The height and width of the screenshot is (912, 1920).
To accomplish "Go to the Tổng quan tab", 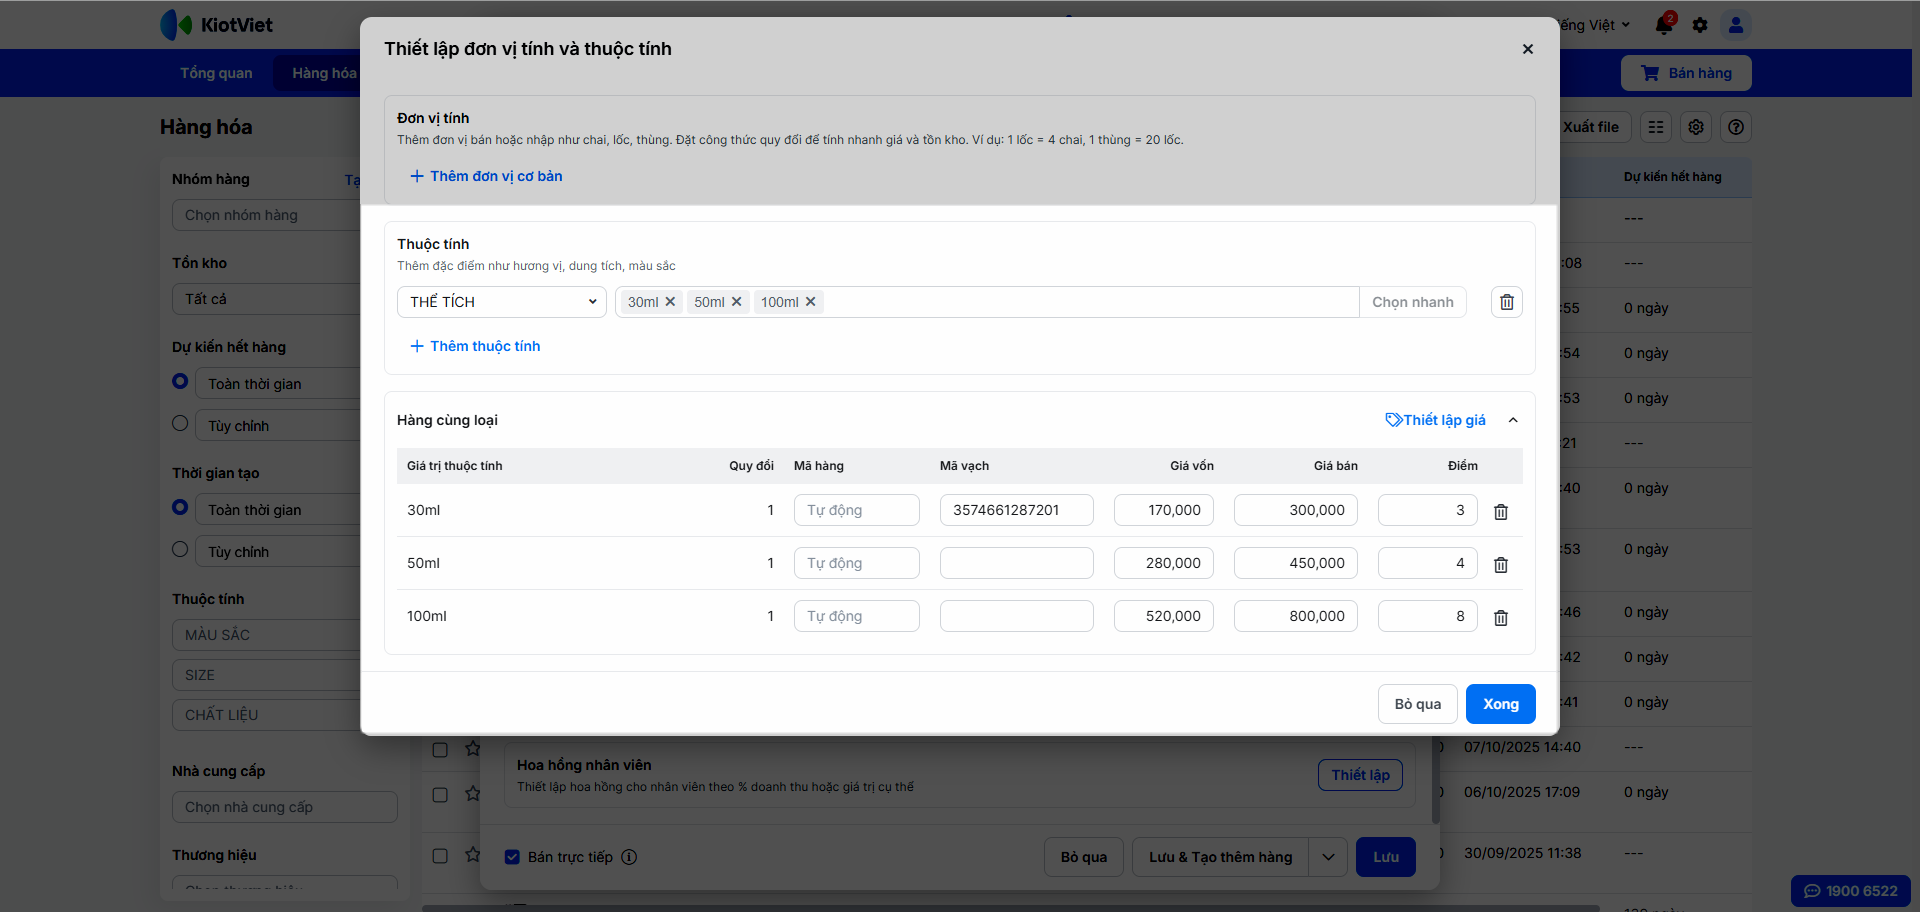I will 216,73.
